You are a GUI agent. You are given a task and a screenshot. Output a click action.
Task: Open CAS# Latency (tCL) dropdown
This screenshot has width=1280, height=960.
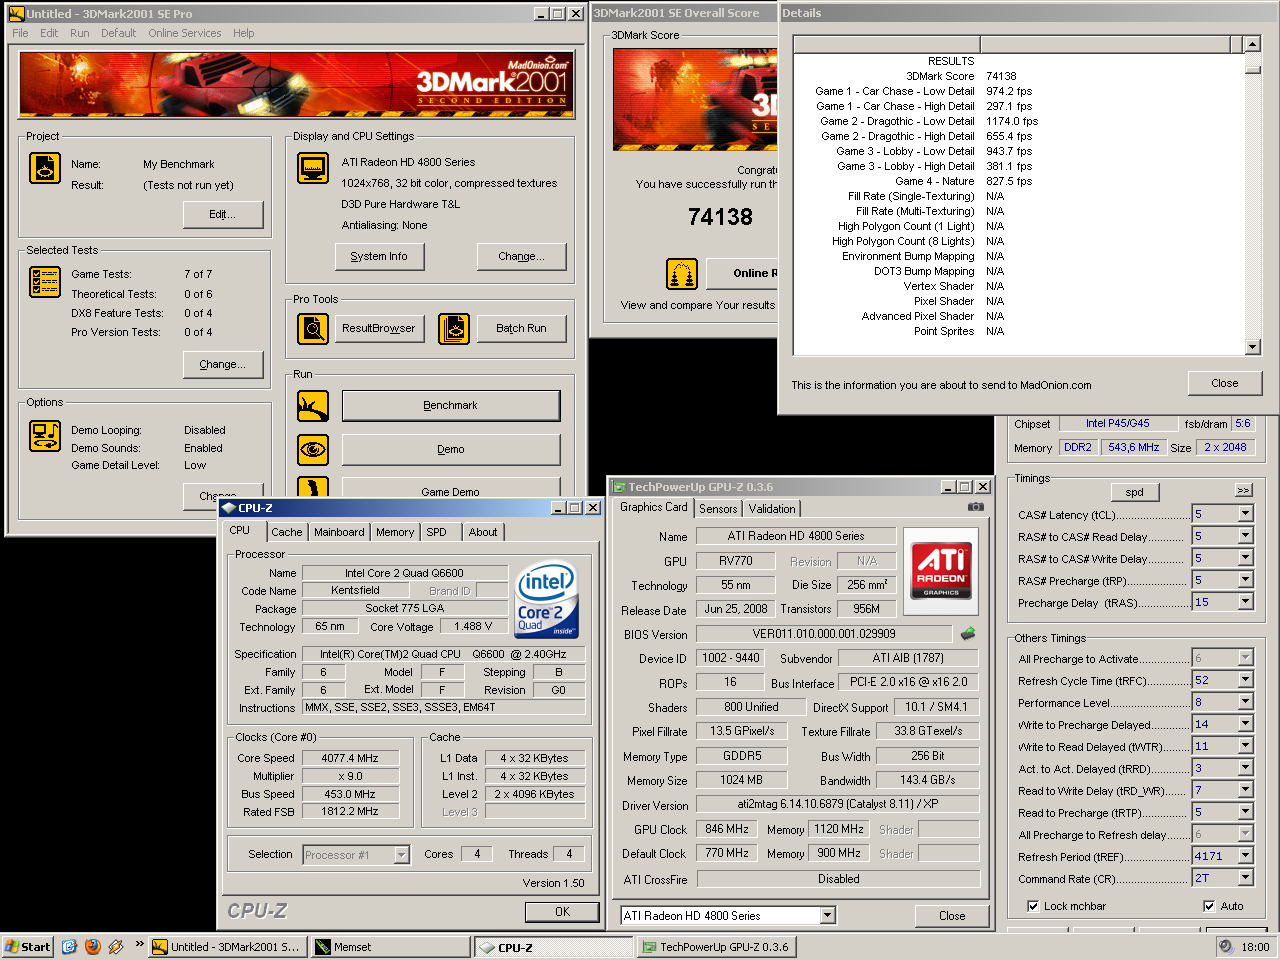(1246, 514)
